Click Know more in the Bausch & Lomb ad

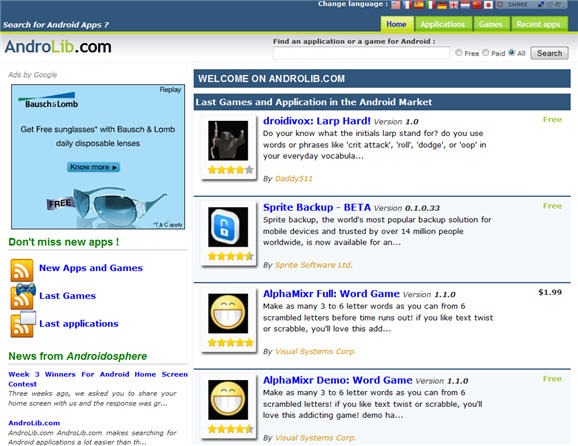[x=94, y=167]
